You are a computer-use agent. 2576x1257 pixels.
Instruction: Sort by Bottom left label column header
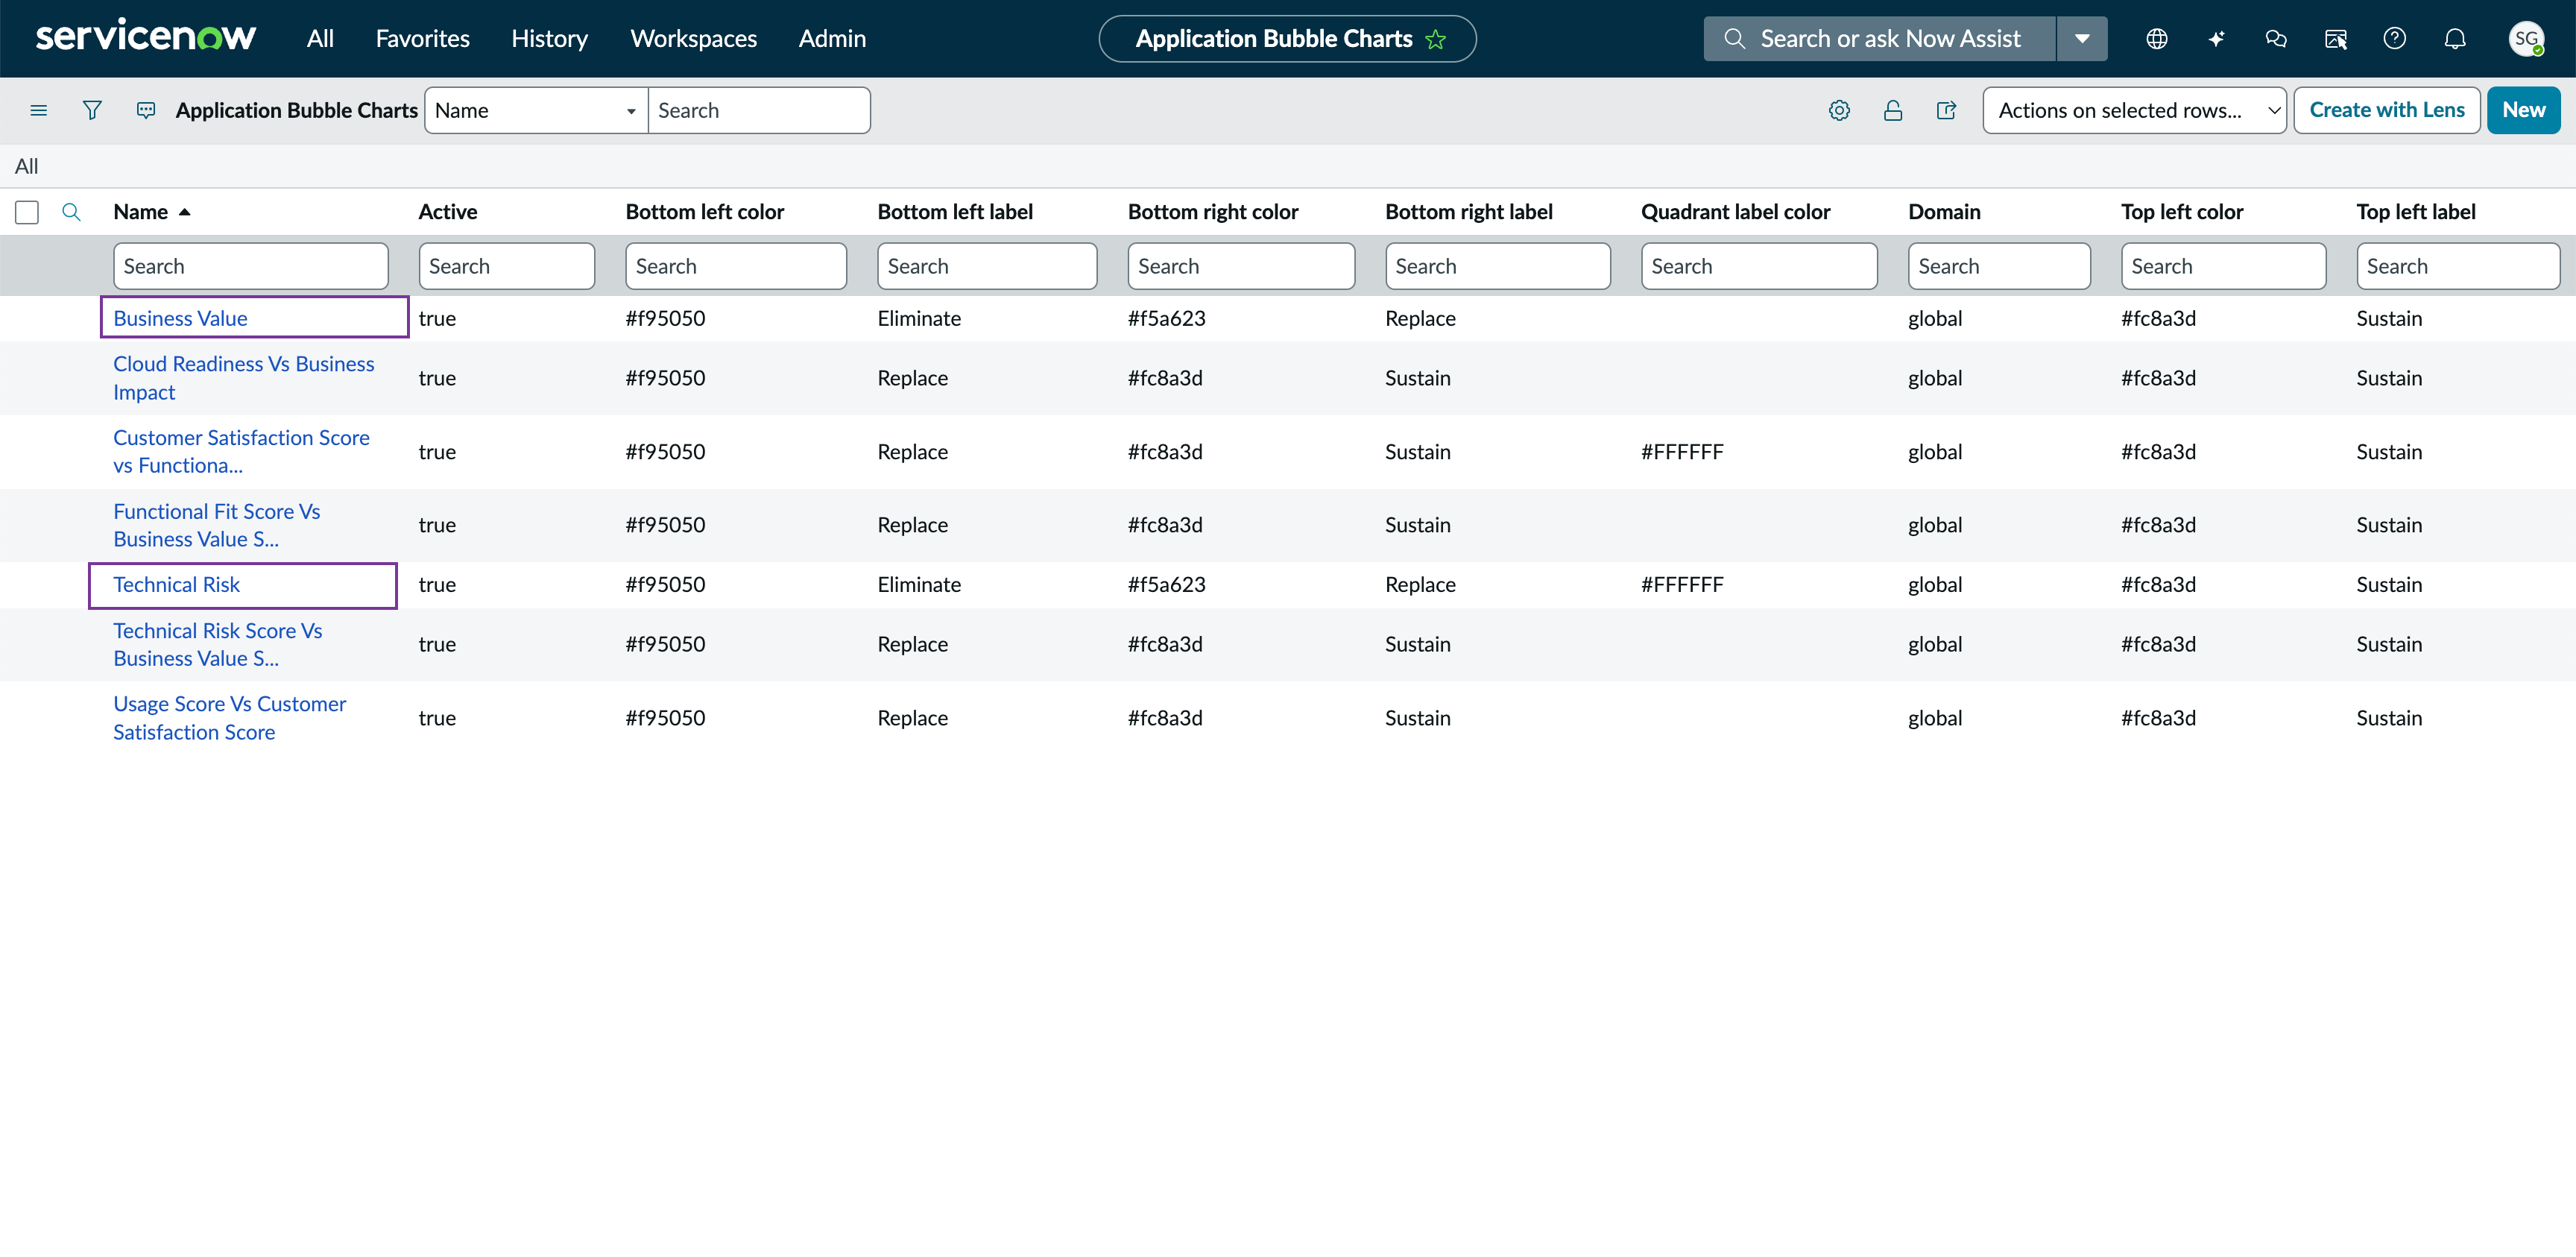pos(955,212)
